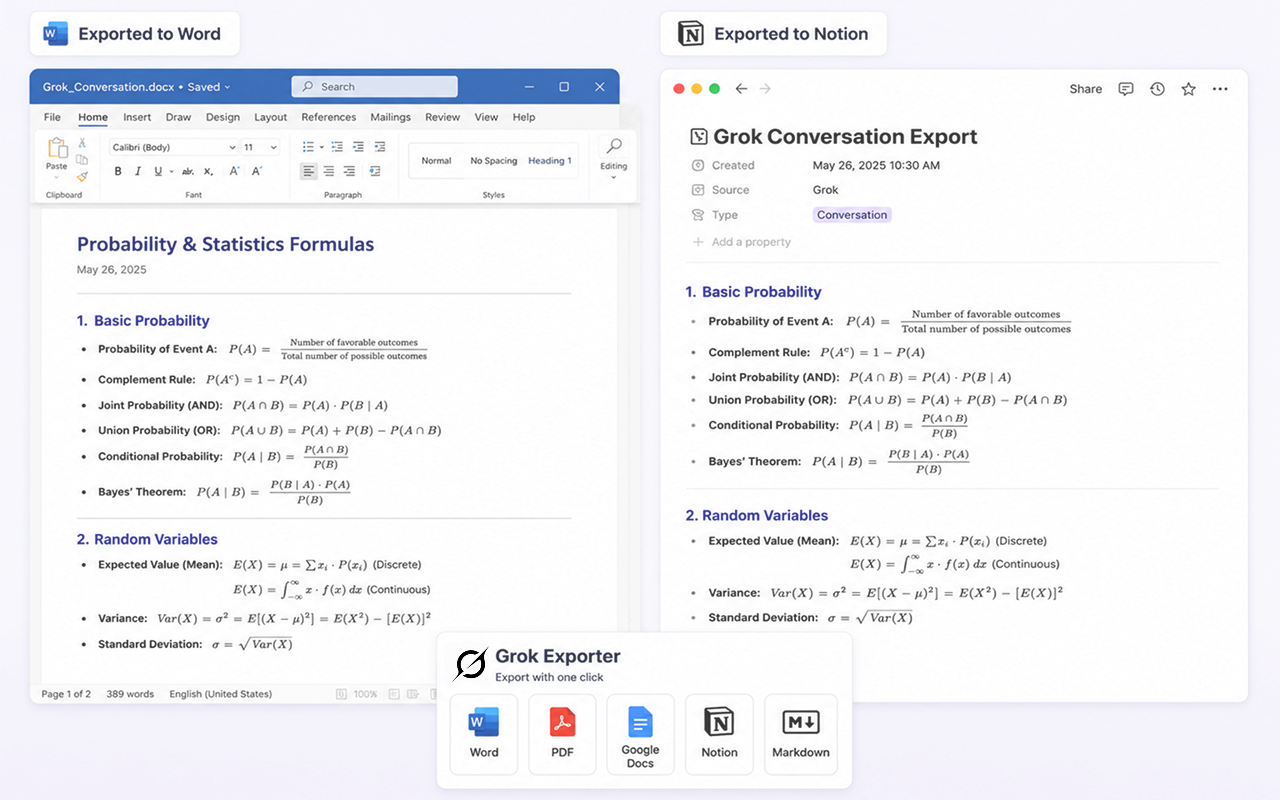Toggle Center alignment in Word Paragraph group
Image resolution: width=1280 pixels, height=800 pixels.
pos(329,171)
